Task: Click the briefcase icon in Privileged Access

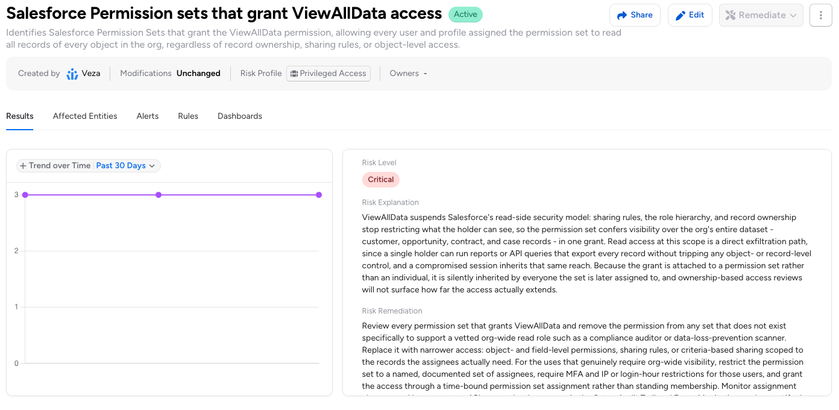Action: tap(294, 74)
